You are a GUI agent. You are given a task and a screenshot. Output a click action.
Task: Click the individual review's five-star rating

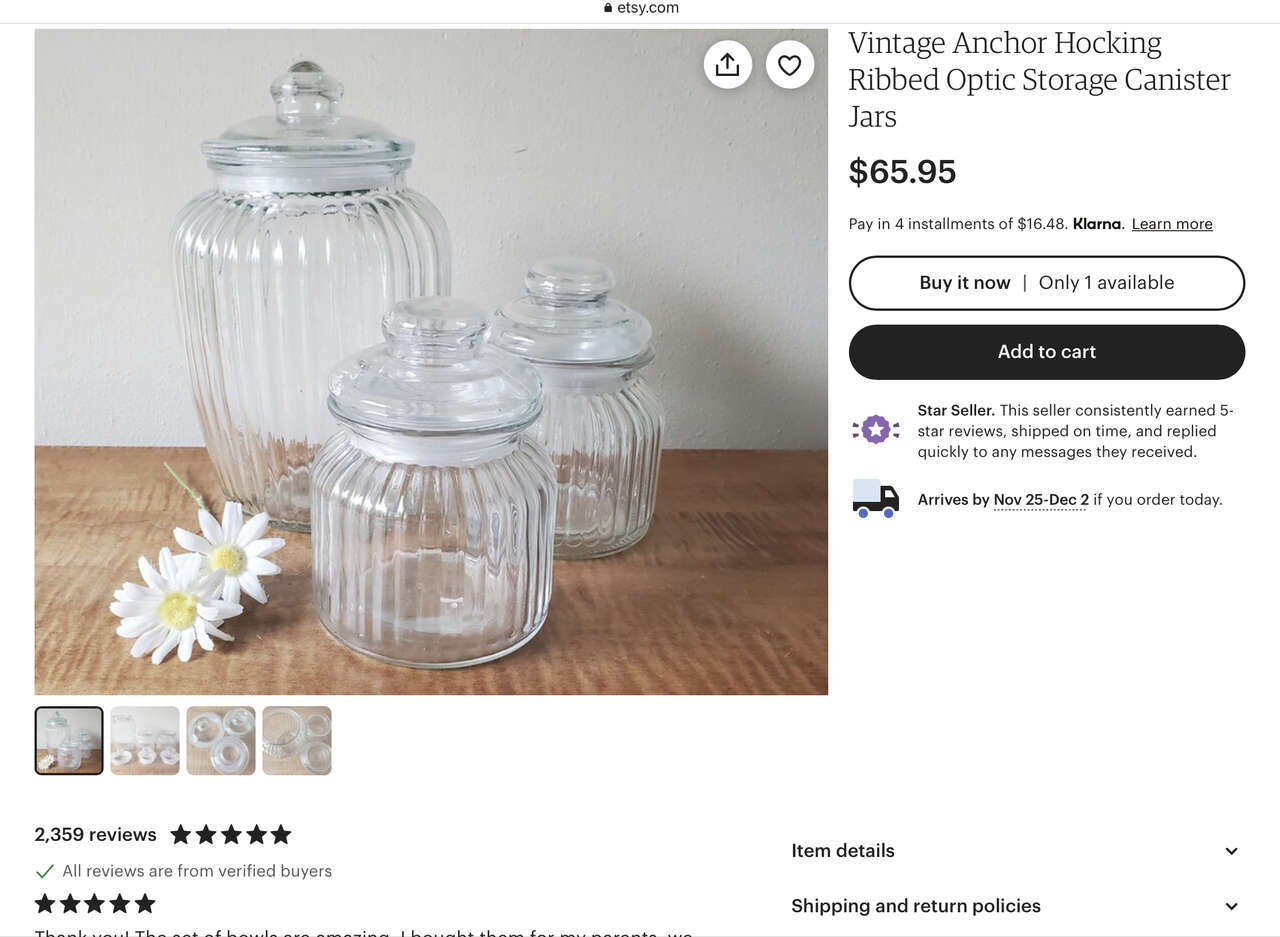[x=95, y=904]
